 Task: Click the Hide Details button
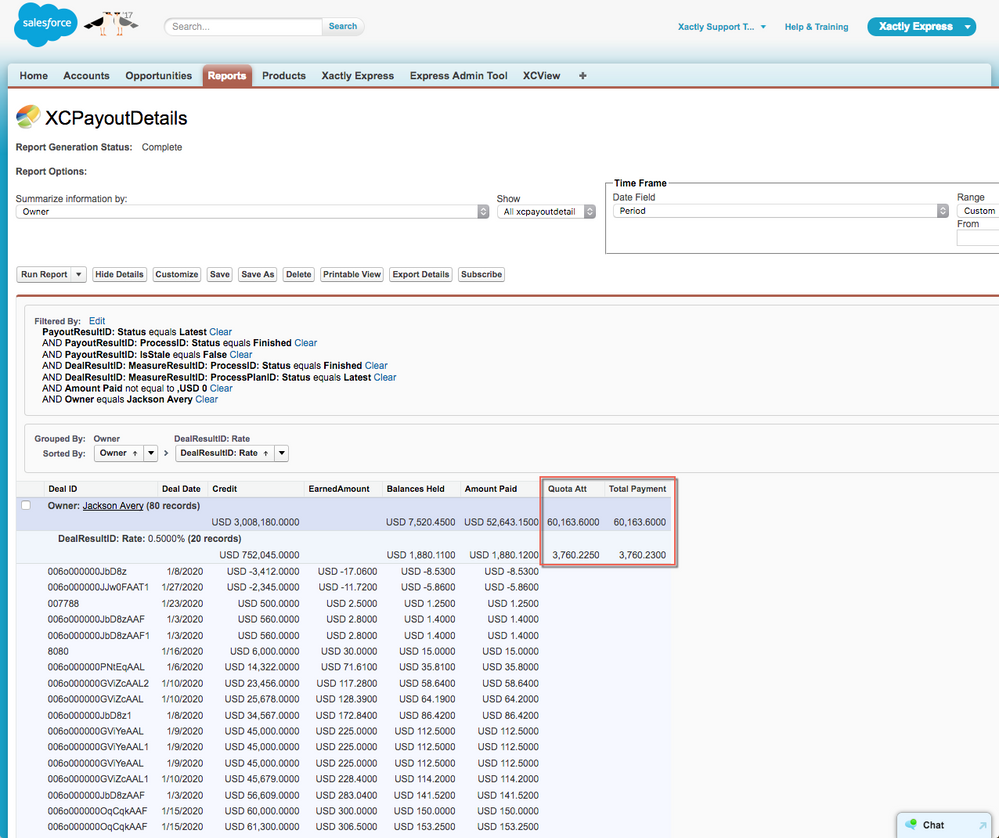point(119,275)
